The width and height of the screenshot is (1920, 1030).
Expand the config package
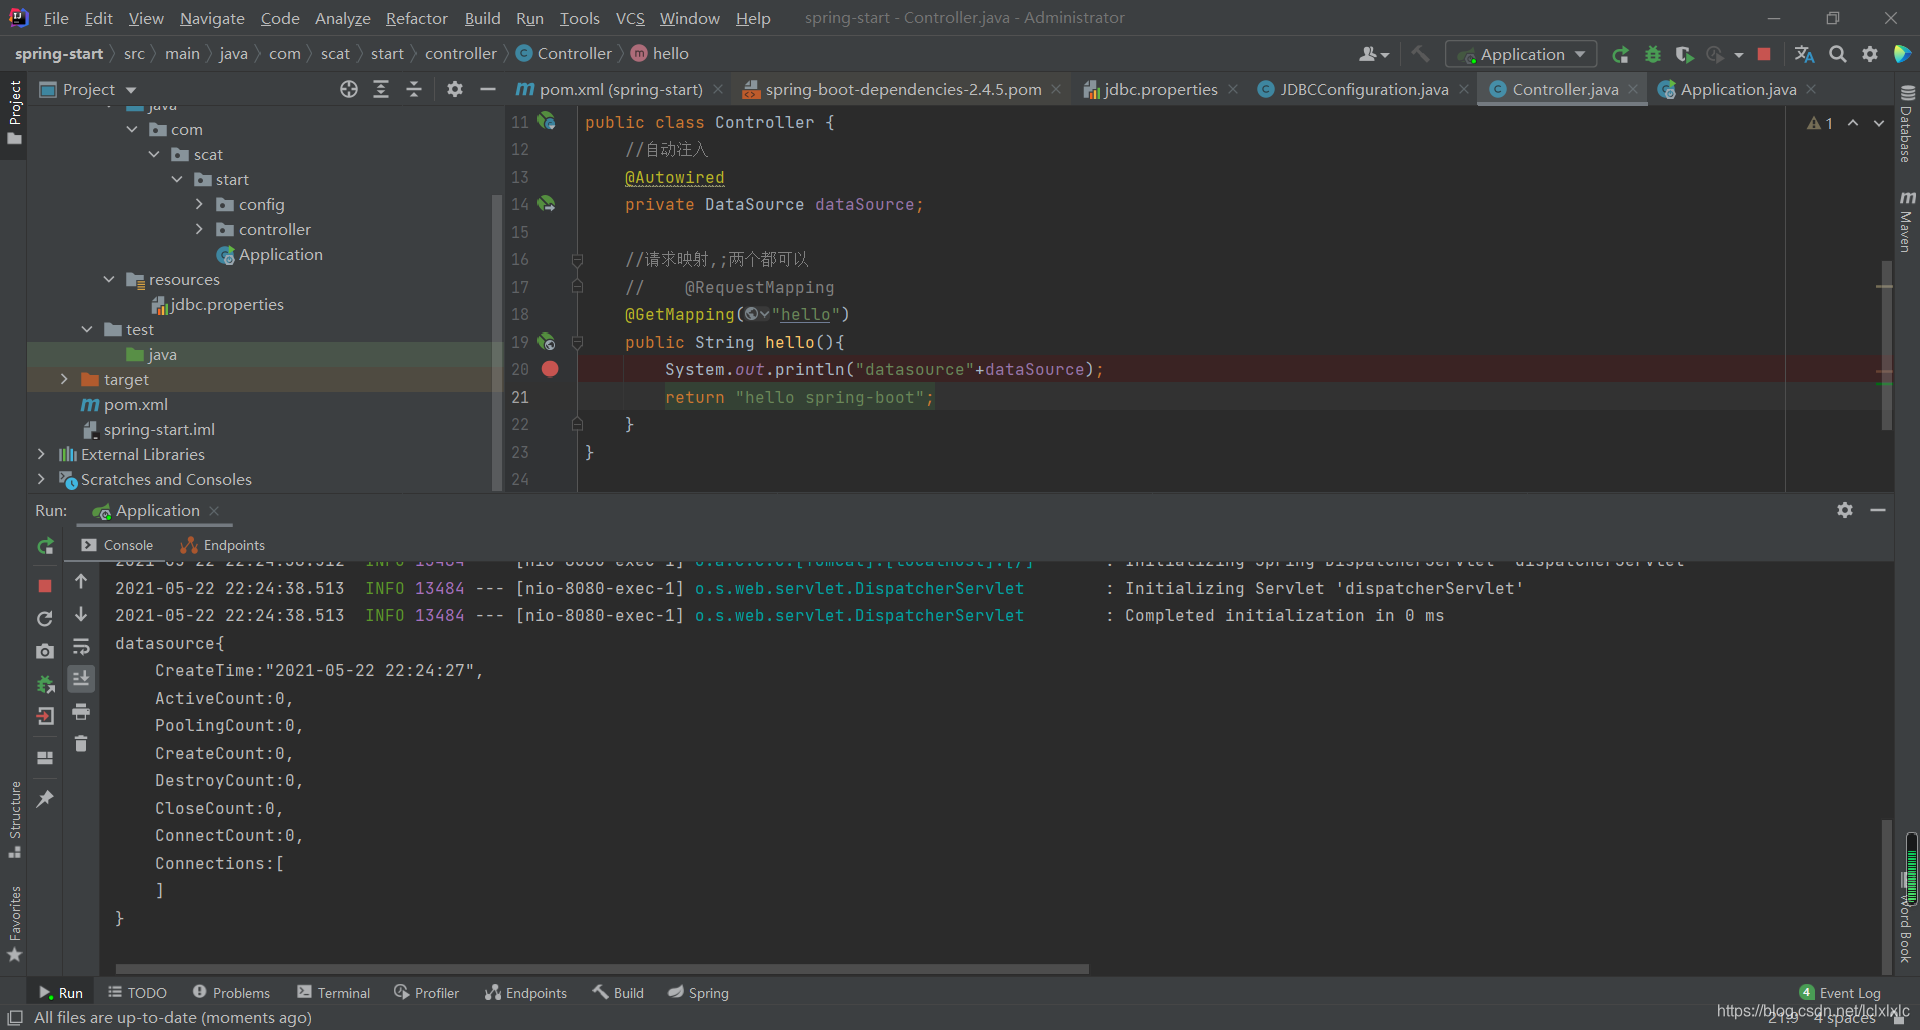[199, 204]
